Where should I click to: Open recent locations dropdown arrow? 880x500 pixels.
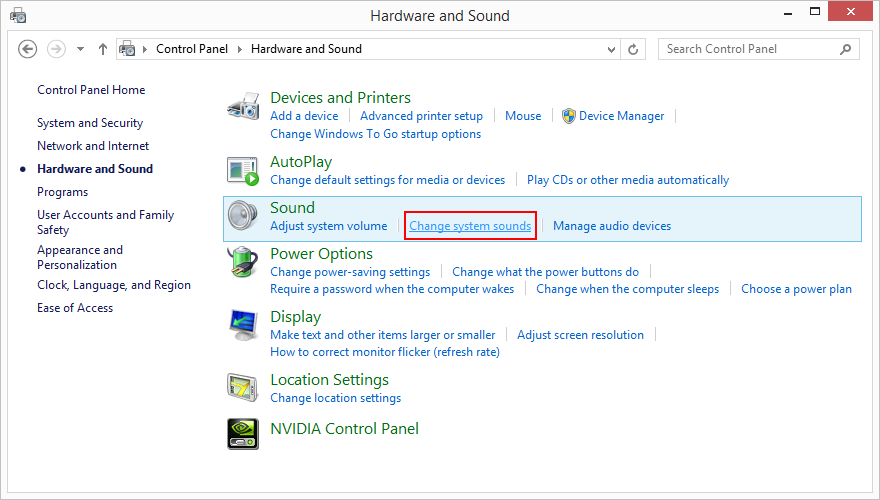80,49
